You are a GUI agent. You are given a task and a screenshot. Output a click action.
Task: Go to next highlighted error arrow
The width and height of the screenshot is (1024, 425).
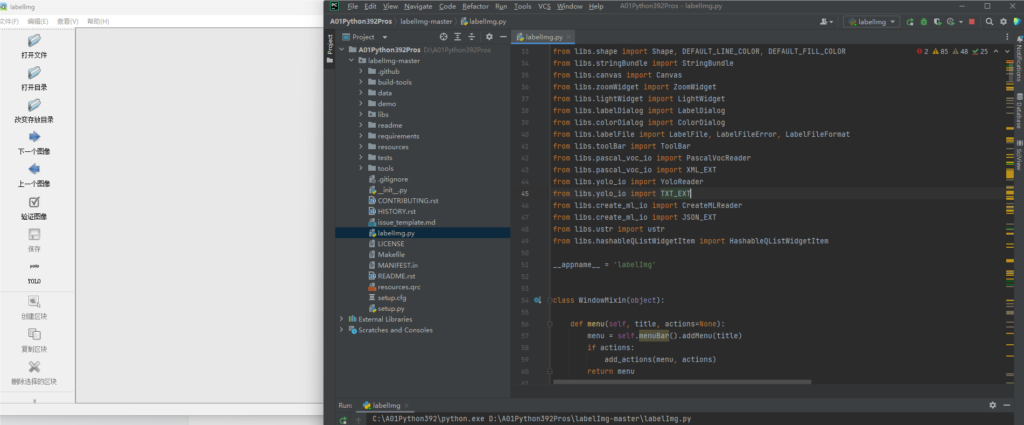click(1006, 51)
